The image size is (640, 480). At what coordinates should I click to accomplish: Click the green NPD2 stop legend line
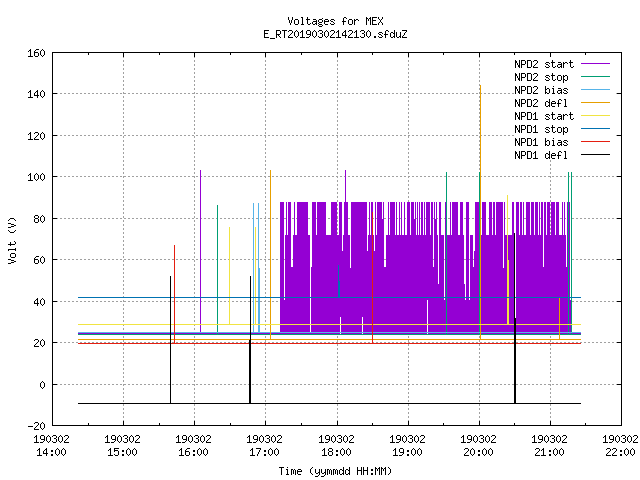coord(595,77)
